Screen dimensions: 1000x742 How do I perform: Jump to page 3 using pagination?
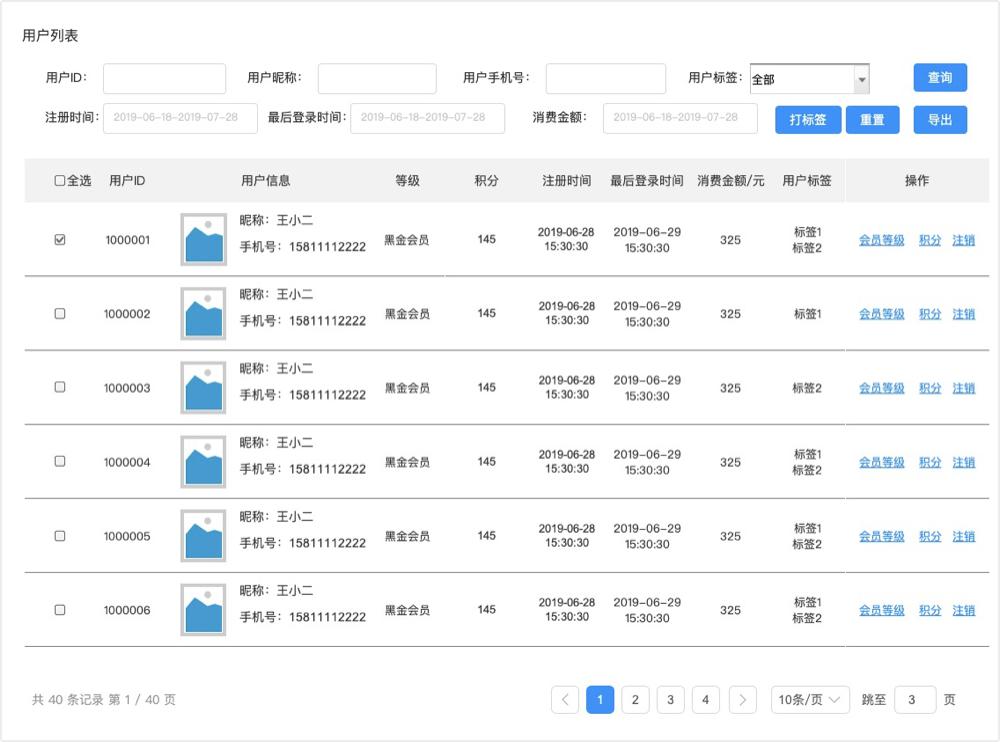pyautogui.click(x=670, y=700)
